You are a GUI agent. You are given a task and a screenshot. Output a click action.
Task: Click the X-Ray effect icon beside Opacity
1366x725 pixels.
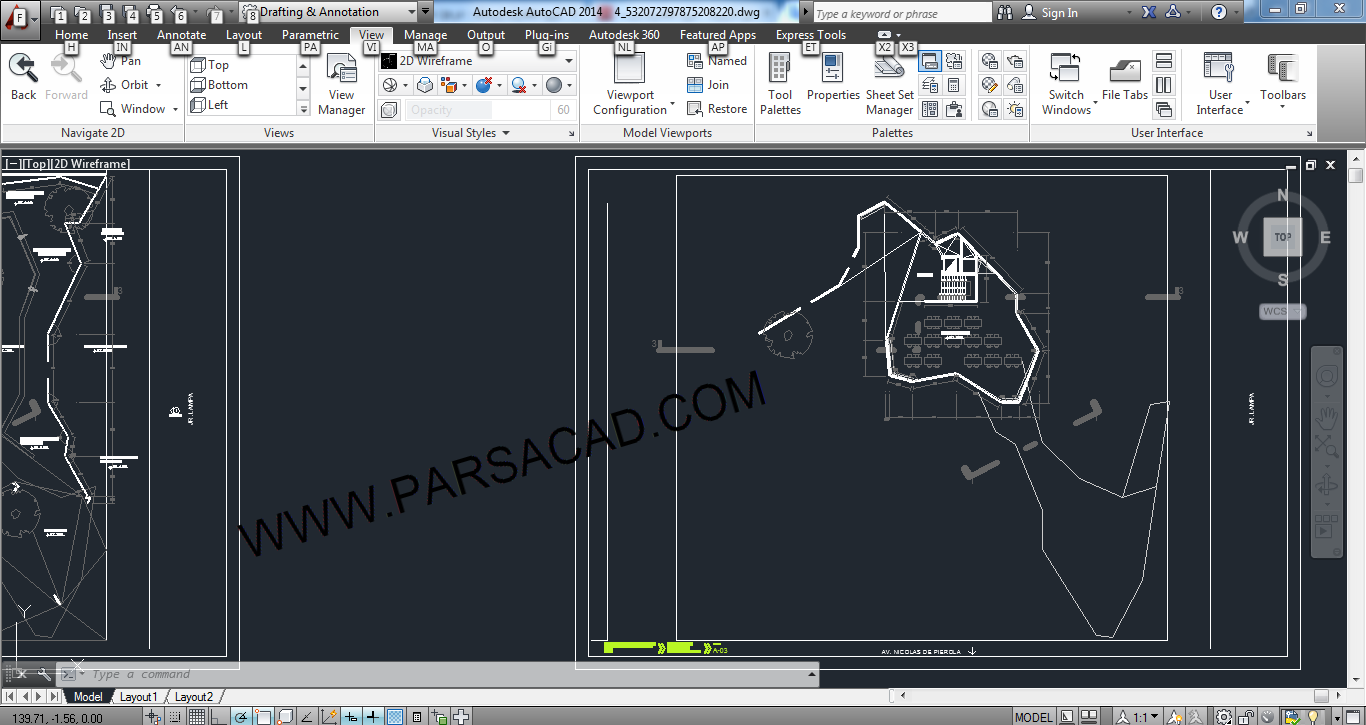390,110
